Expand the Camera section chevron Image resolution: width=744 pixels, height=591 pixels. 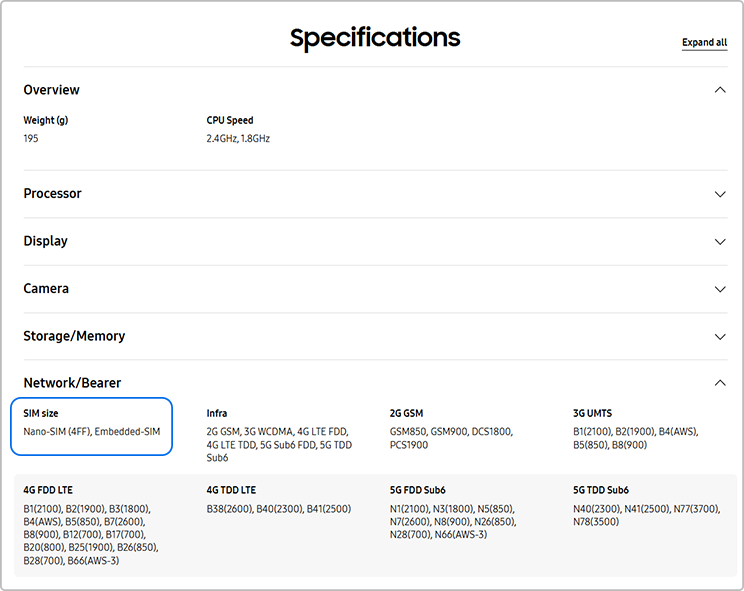coord(720,289)
